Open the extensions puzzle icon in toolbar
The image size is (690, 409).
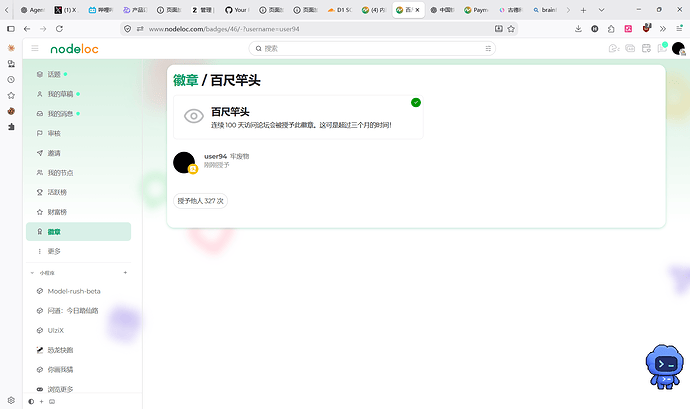tap(611, 29)
